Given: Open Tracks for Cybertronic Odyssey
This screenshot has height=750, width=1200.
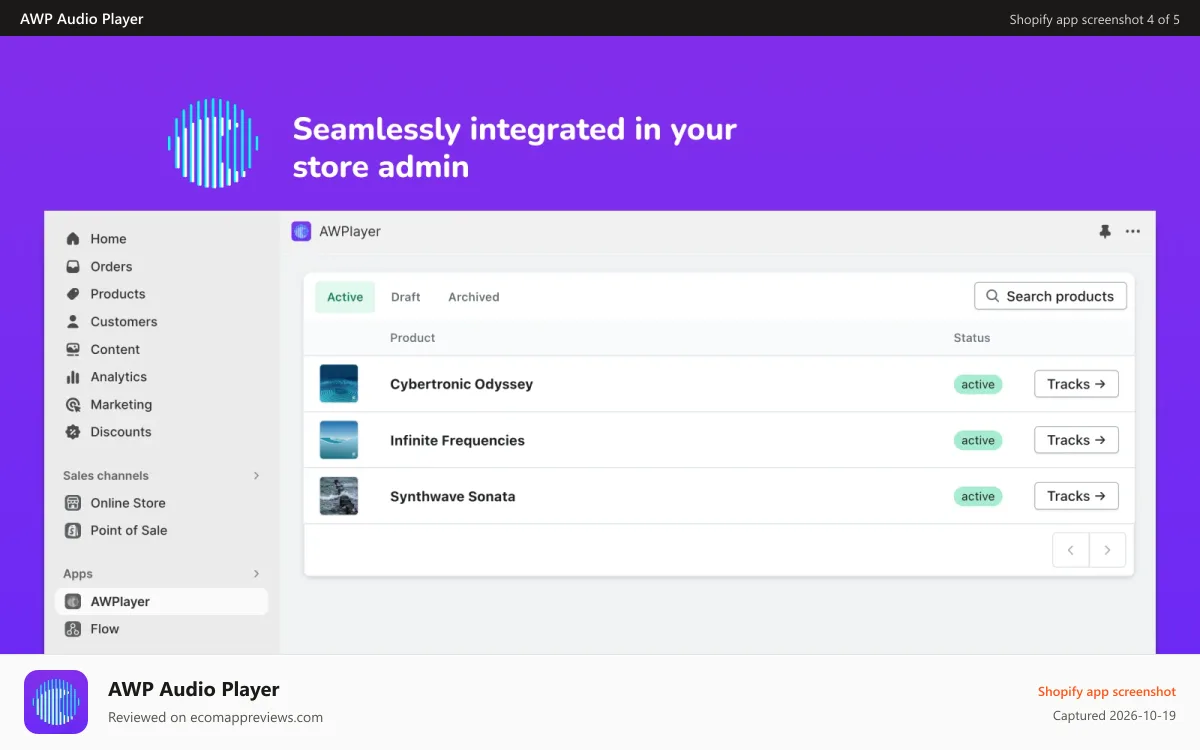Looking at the screenshot, I should 1076,384.
